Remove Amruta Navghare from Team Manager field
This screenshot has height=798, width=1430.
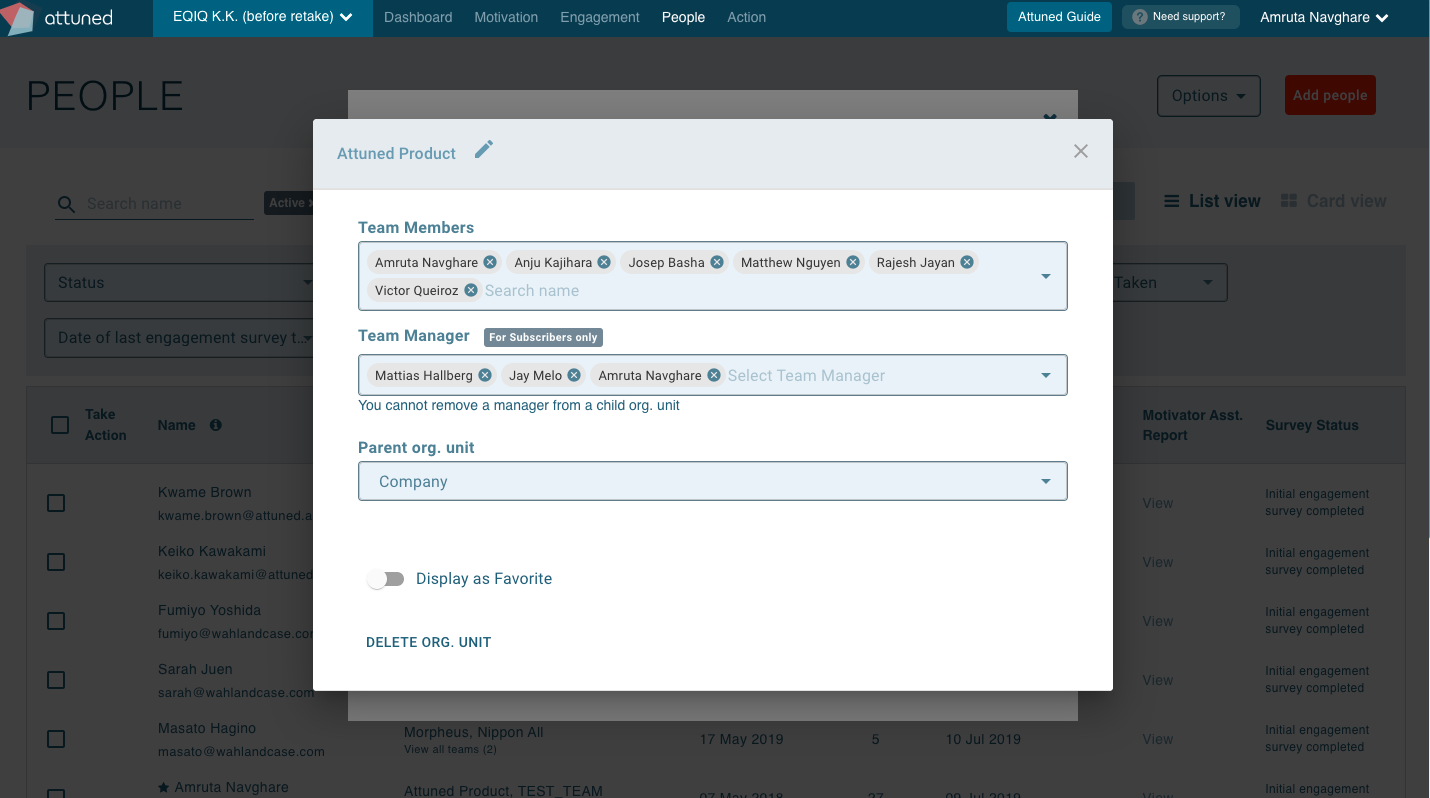click(714, 375)
